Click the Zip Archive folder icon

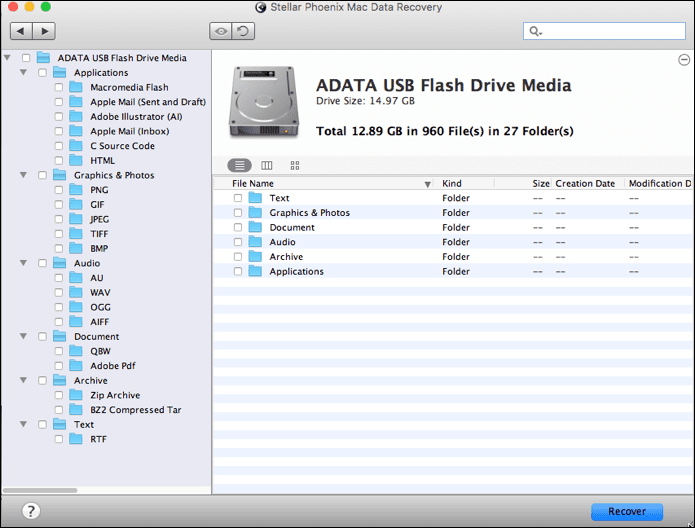tap(76, 395)
